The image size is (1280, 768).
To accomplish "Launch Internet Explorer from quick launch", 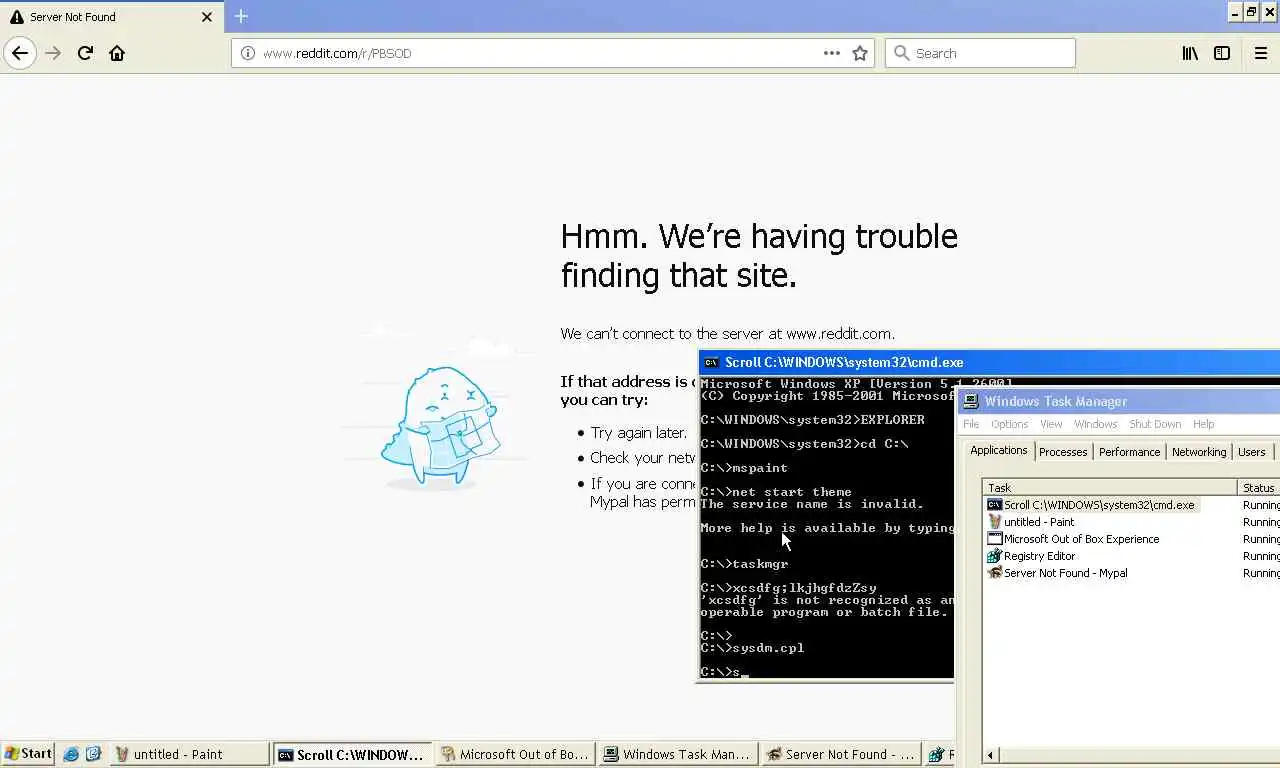I will (x=71, y=754).
